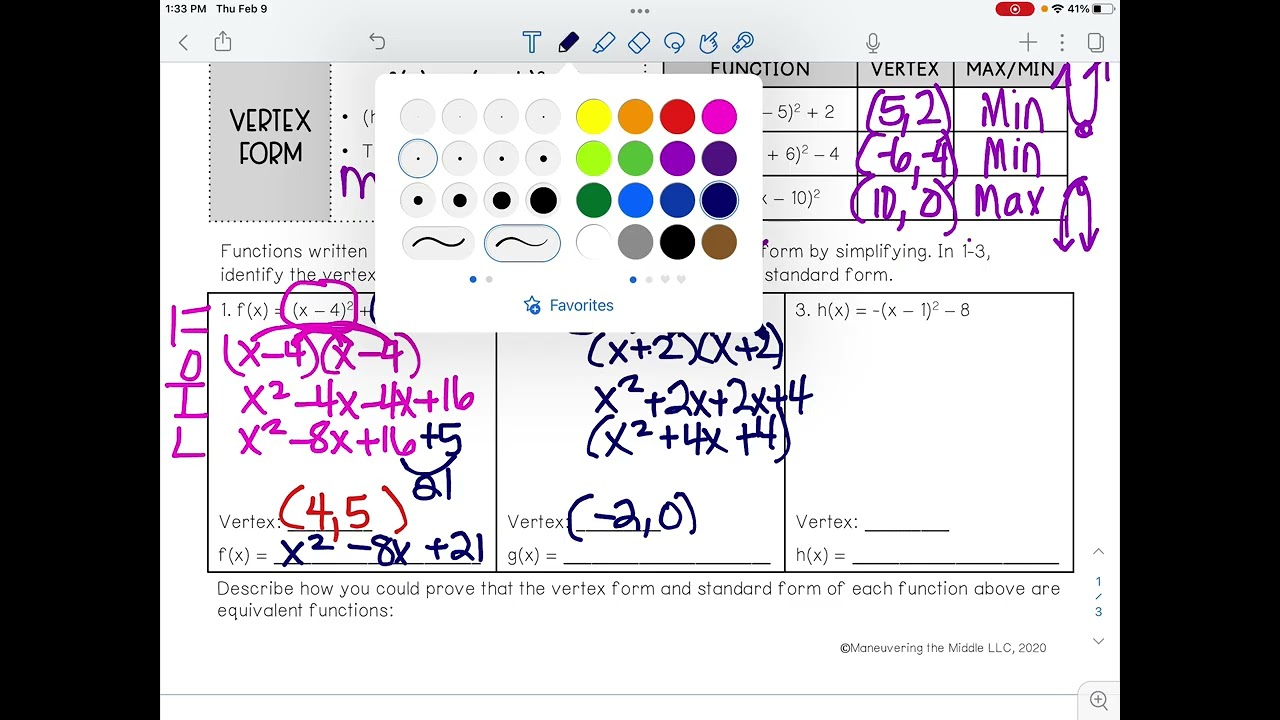1280x720 pixels.
Task: Open the zoom magnifier at bottom right
Action: (1099, 700)
